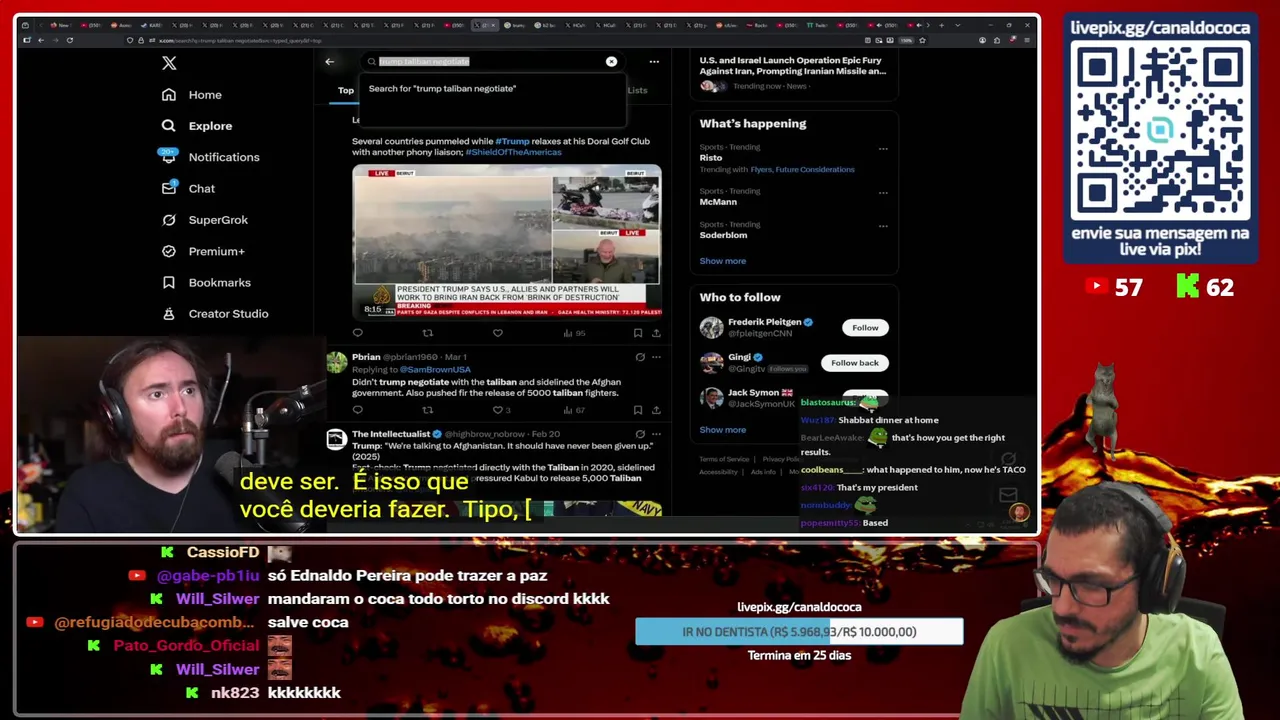Click the browser reload button
Image resolution: width=1280 pixels, height=720 pixels.
[69, 40]
